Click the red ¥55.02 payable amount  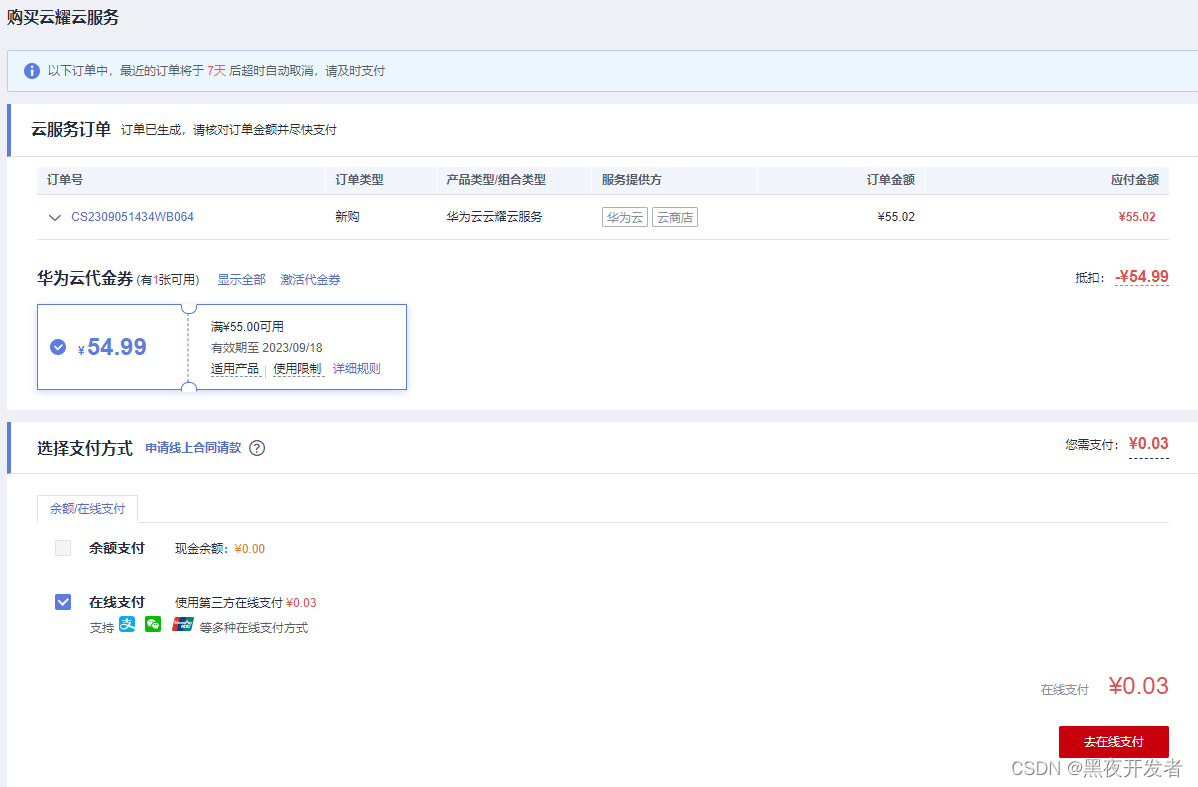point(1137,217)
